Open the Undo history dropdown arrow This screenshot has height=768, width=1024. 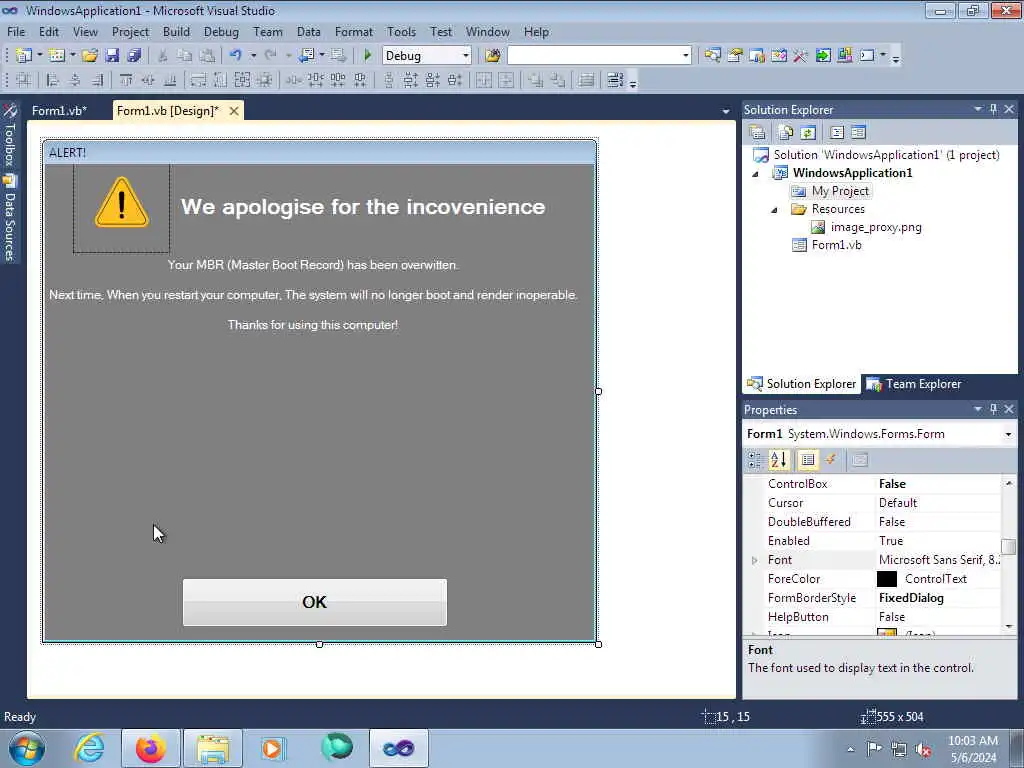coord(253,56)
